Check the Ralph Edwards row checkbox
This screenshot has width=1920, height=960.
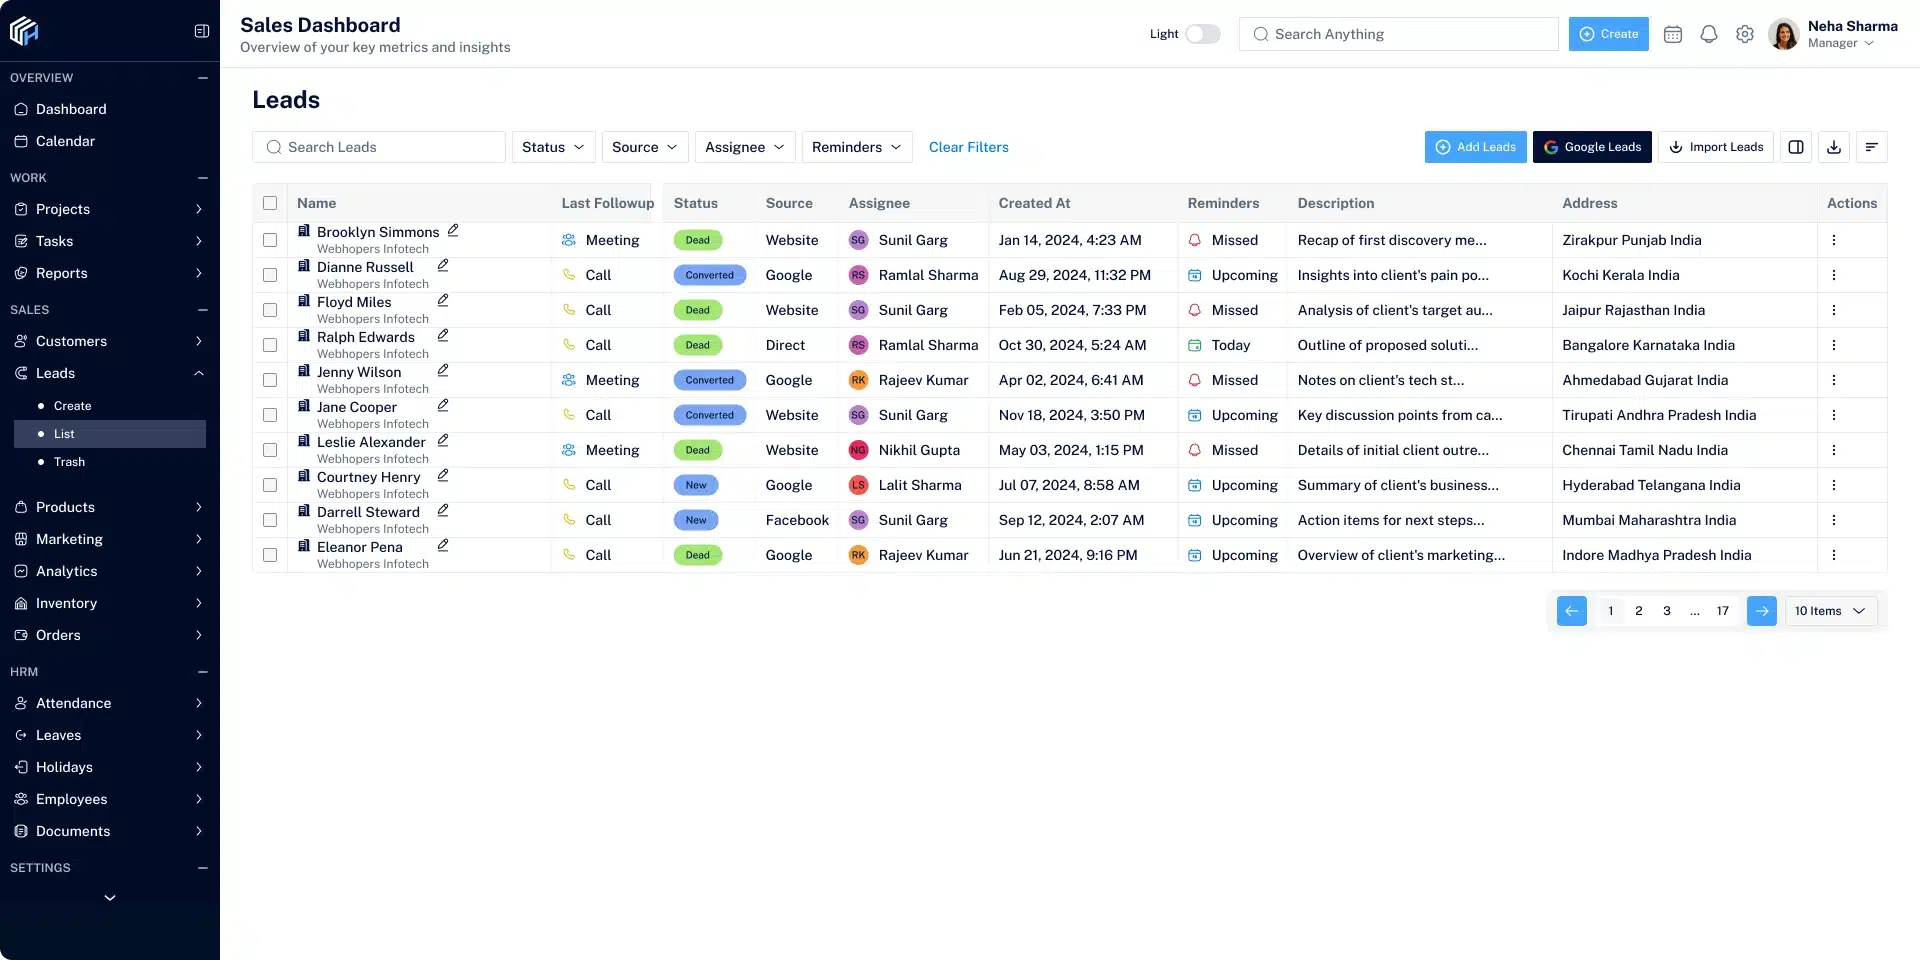(270, 345)
